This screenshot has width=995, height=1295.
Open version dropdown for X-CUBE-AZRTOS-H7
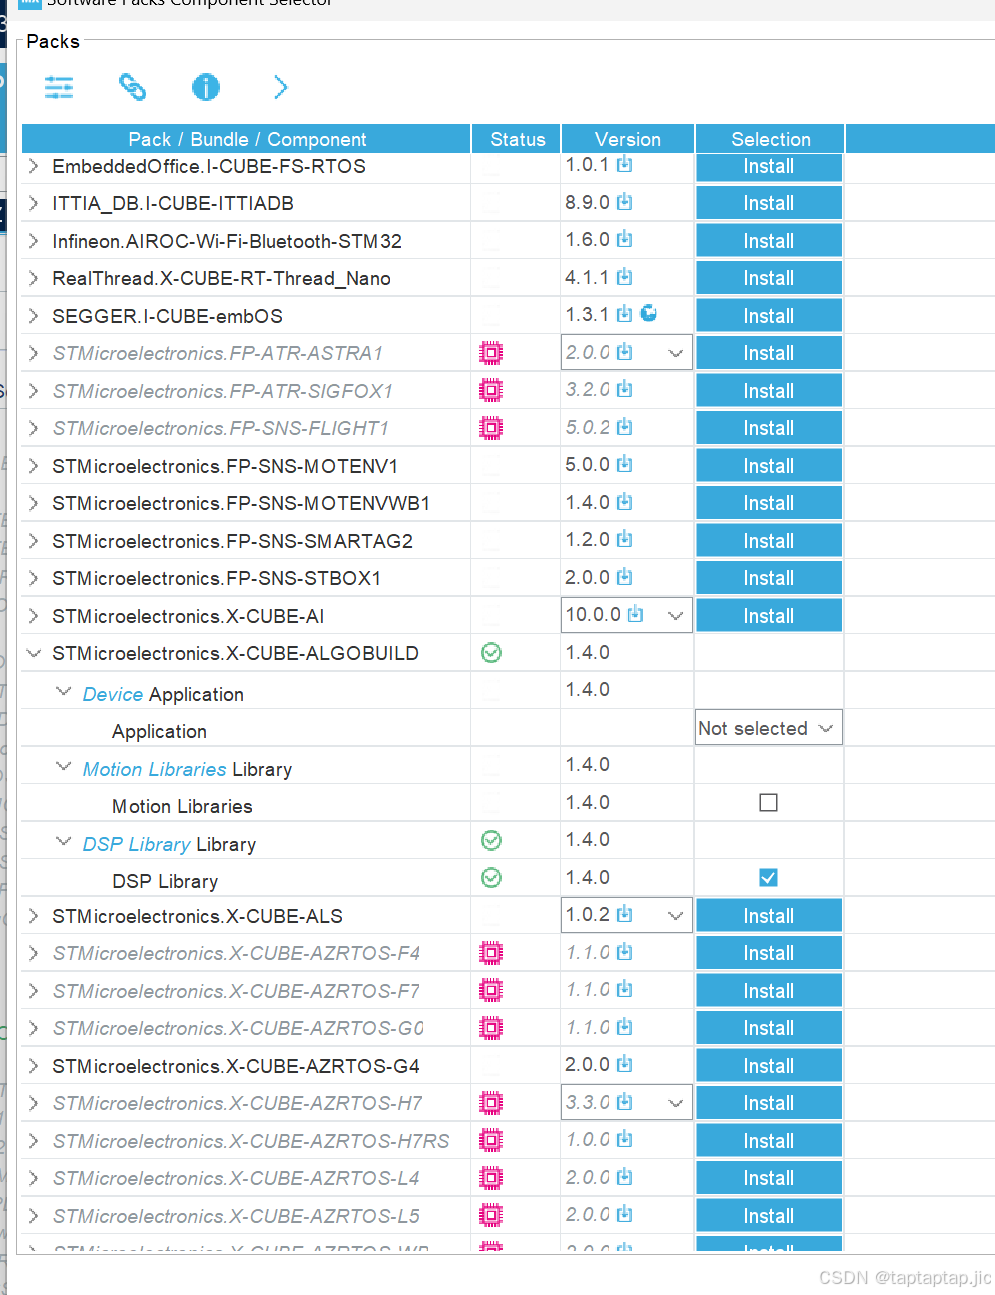[x=675, y=1103]
